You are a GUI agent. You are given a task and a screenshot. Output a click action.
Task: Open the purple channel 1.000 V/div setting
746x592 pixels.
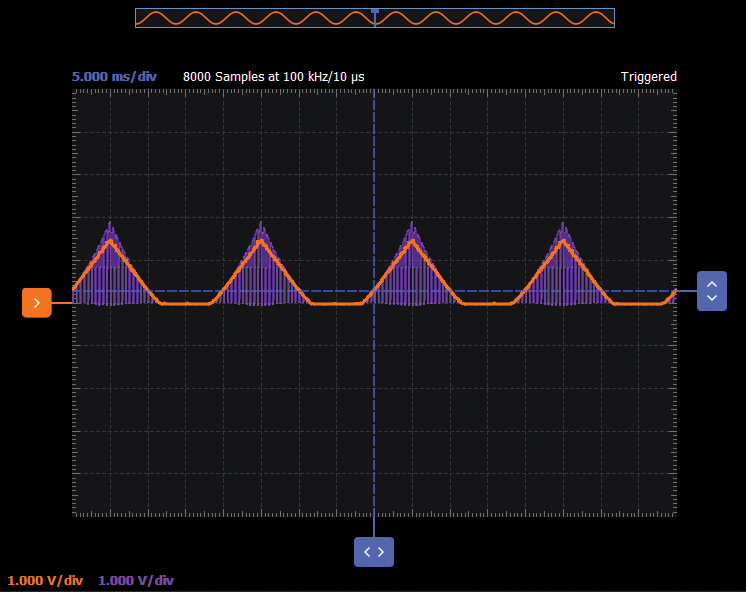pyautogui.click(x=136, y=581)
